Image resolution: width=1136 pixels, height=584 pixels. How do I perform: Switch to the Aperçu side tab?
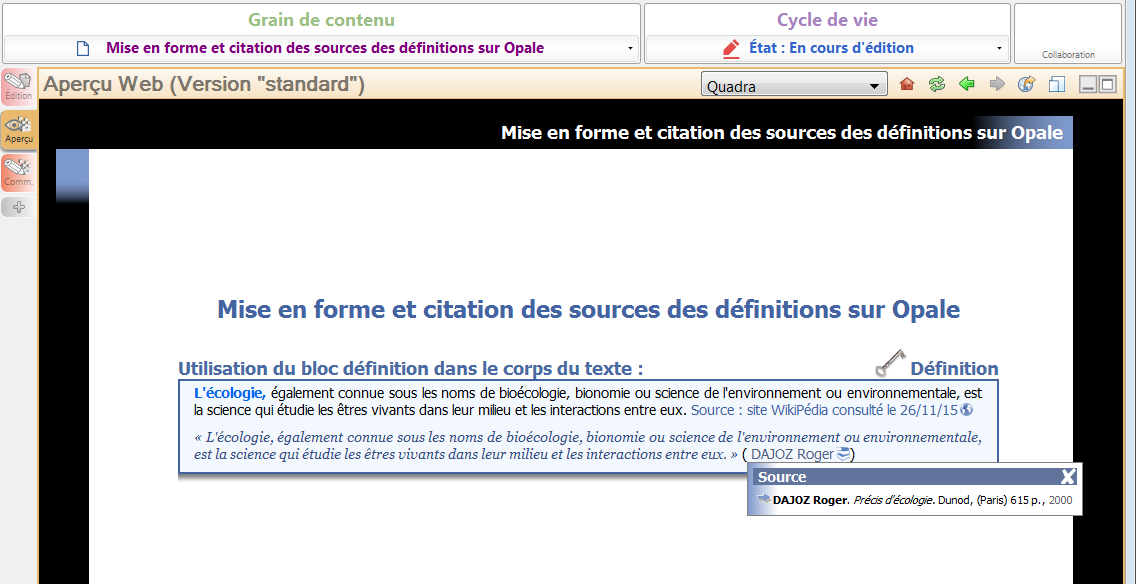click(x=19, y=130)
